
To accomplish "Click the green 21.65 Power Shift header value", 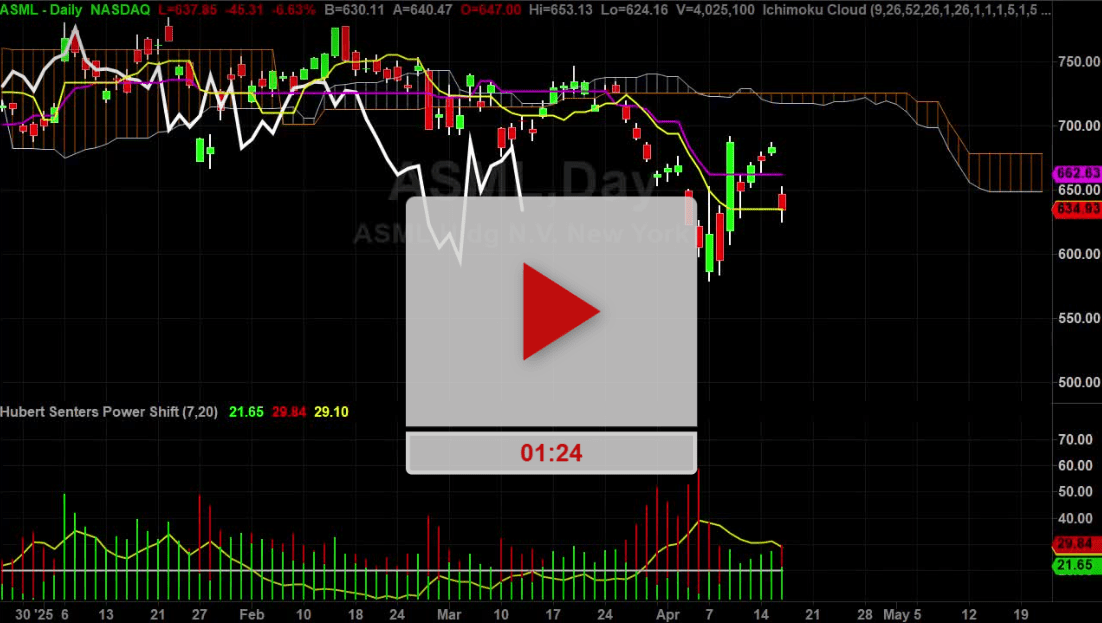I will (246, 412).
